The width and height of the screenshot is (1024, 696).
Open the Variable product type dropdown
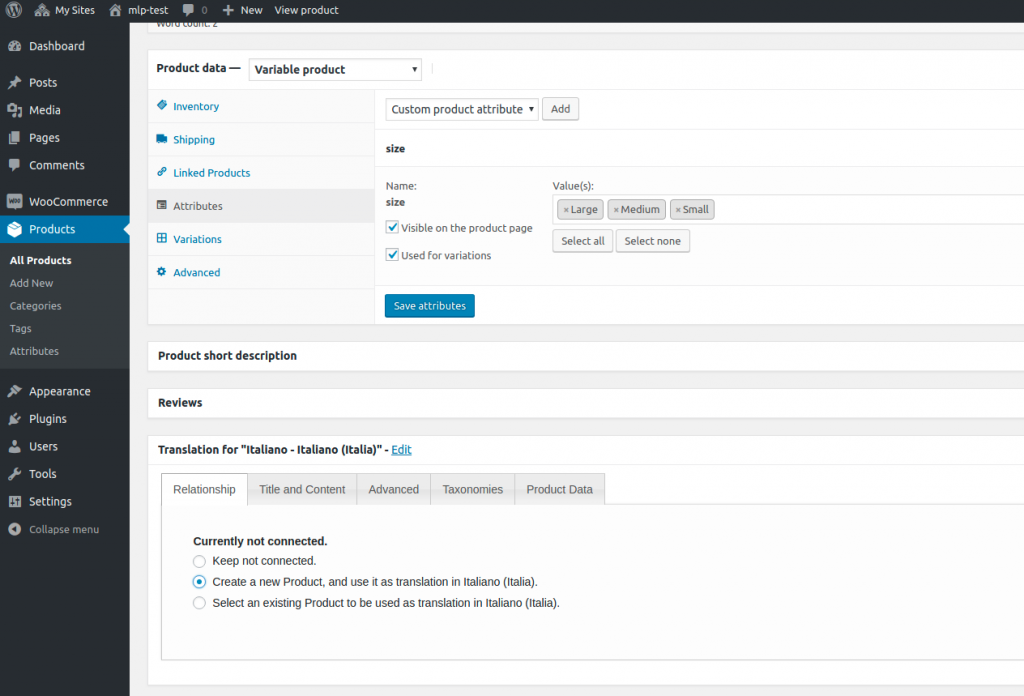tap(335, 70)
